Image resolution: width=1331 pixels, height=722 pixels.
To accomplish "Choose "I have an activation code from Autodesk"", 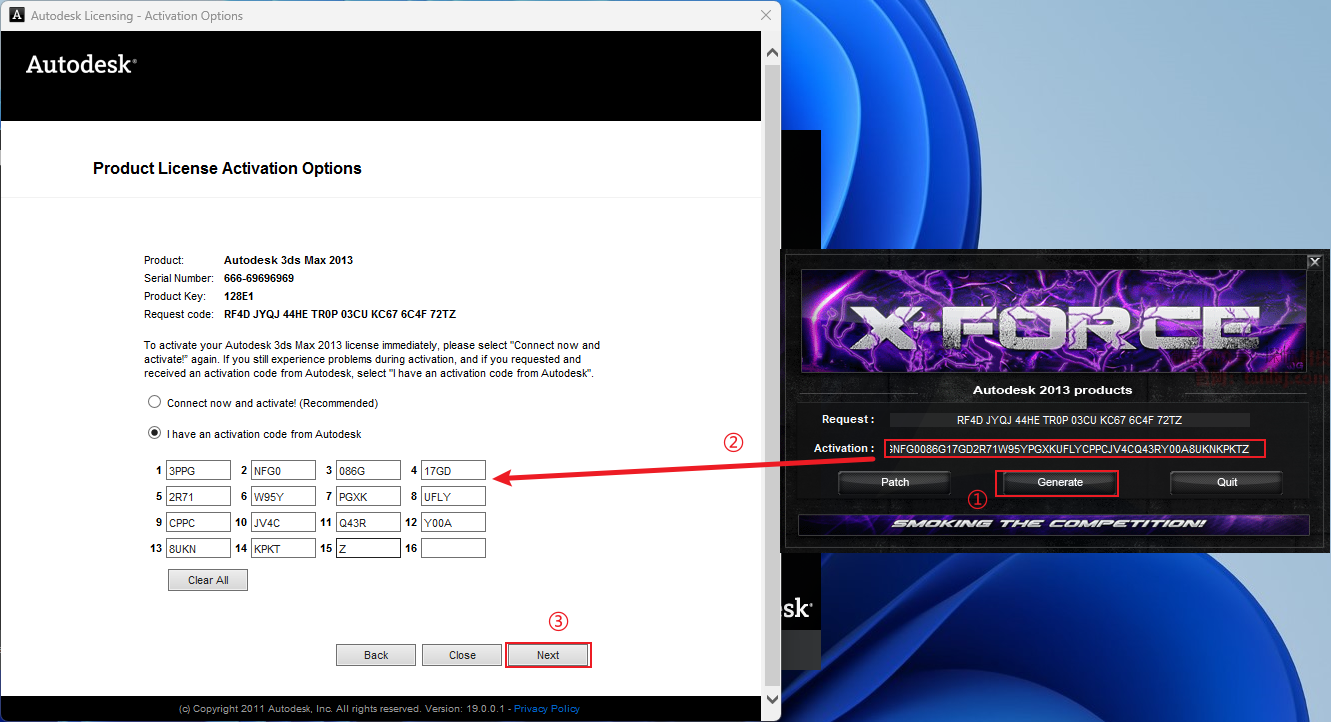I will [154, 434].
